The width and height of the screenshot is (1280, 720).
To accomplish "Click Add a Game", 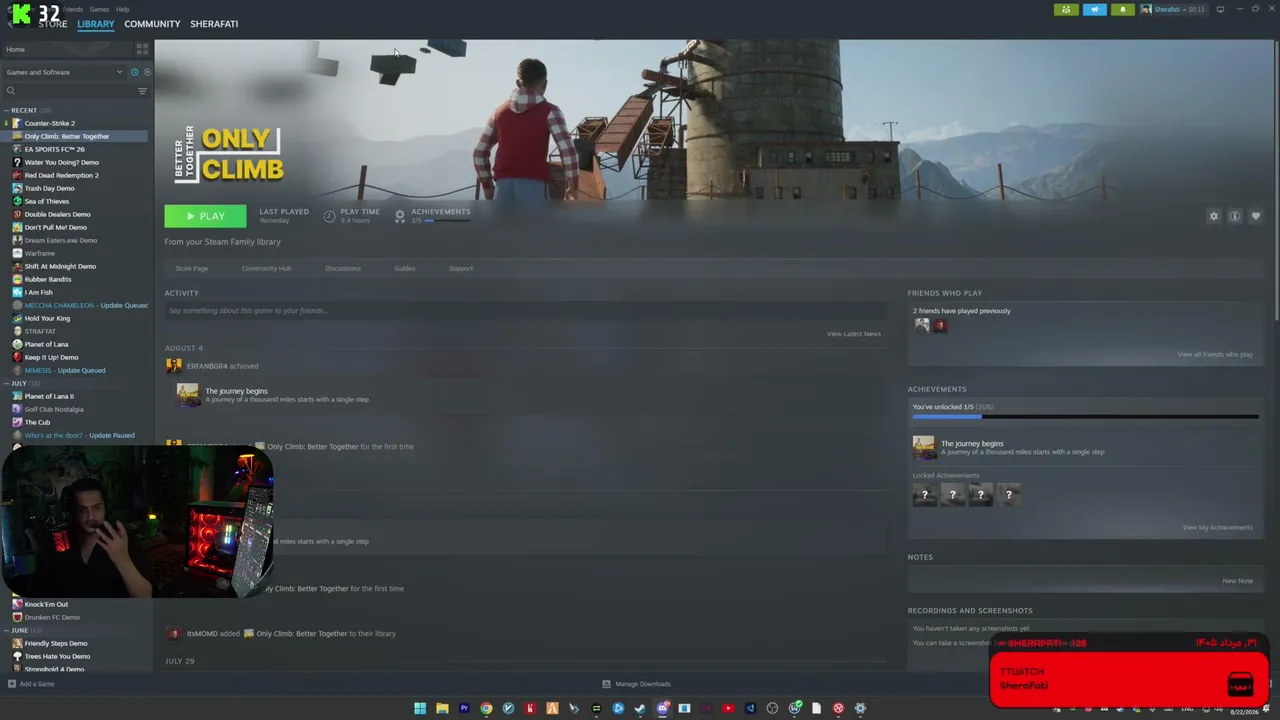I will click(31, 684).
